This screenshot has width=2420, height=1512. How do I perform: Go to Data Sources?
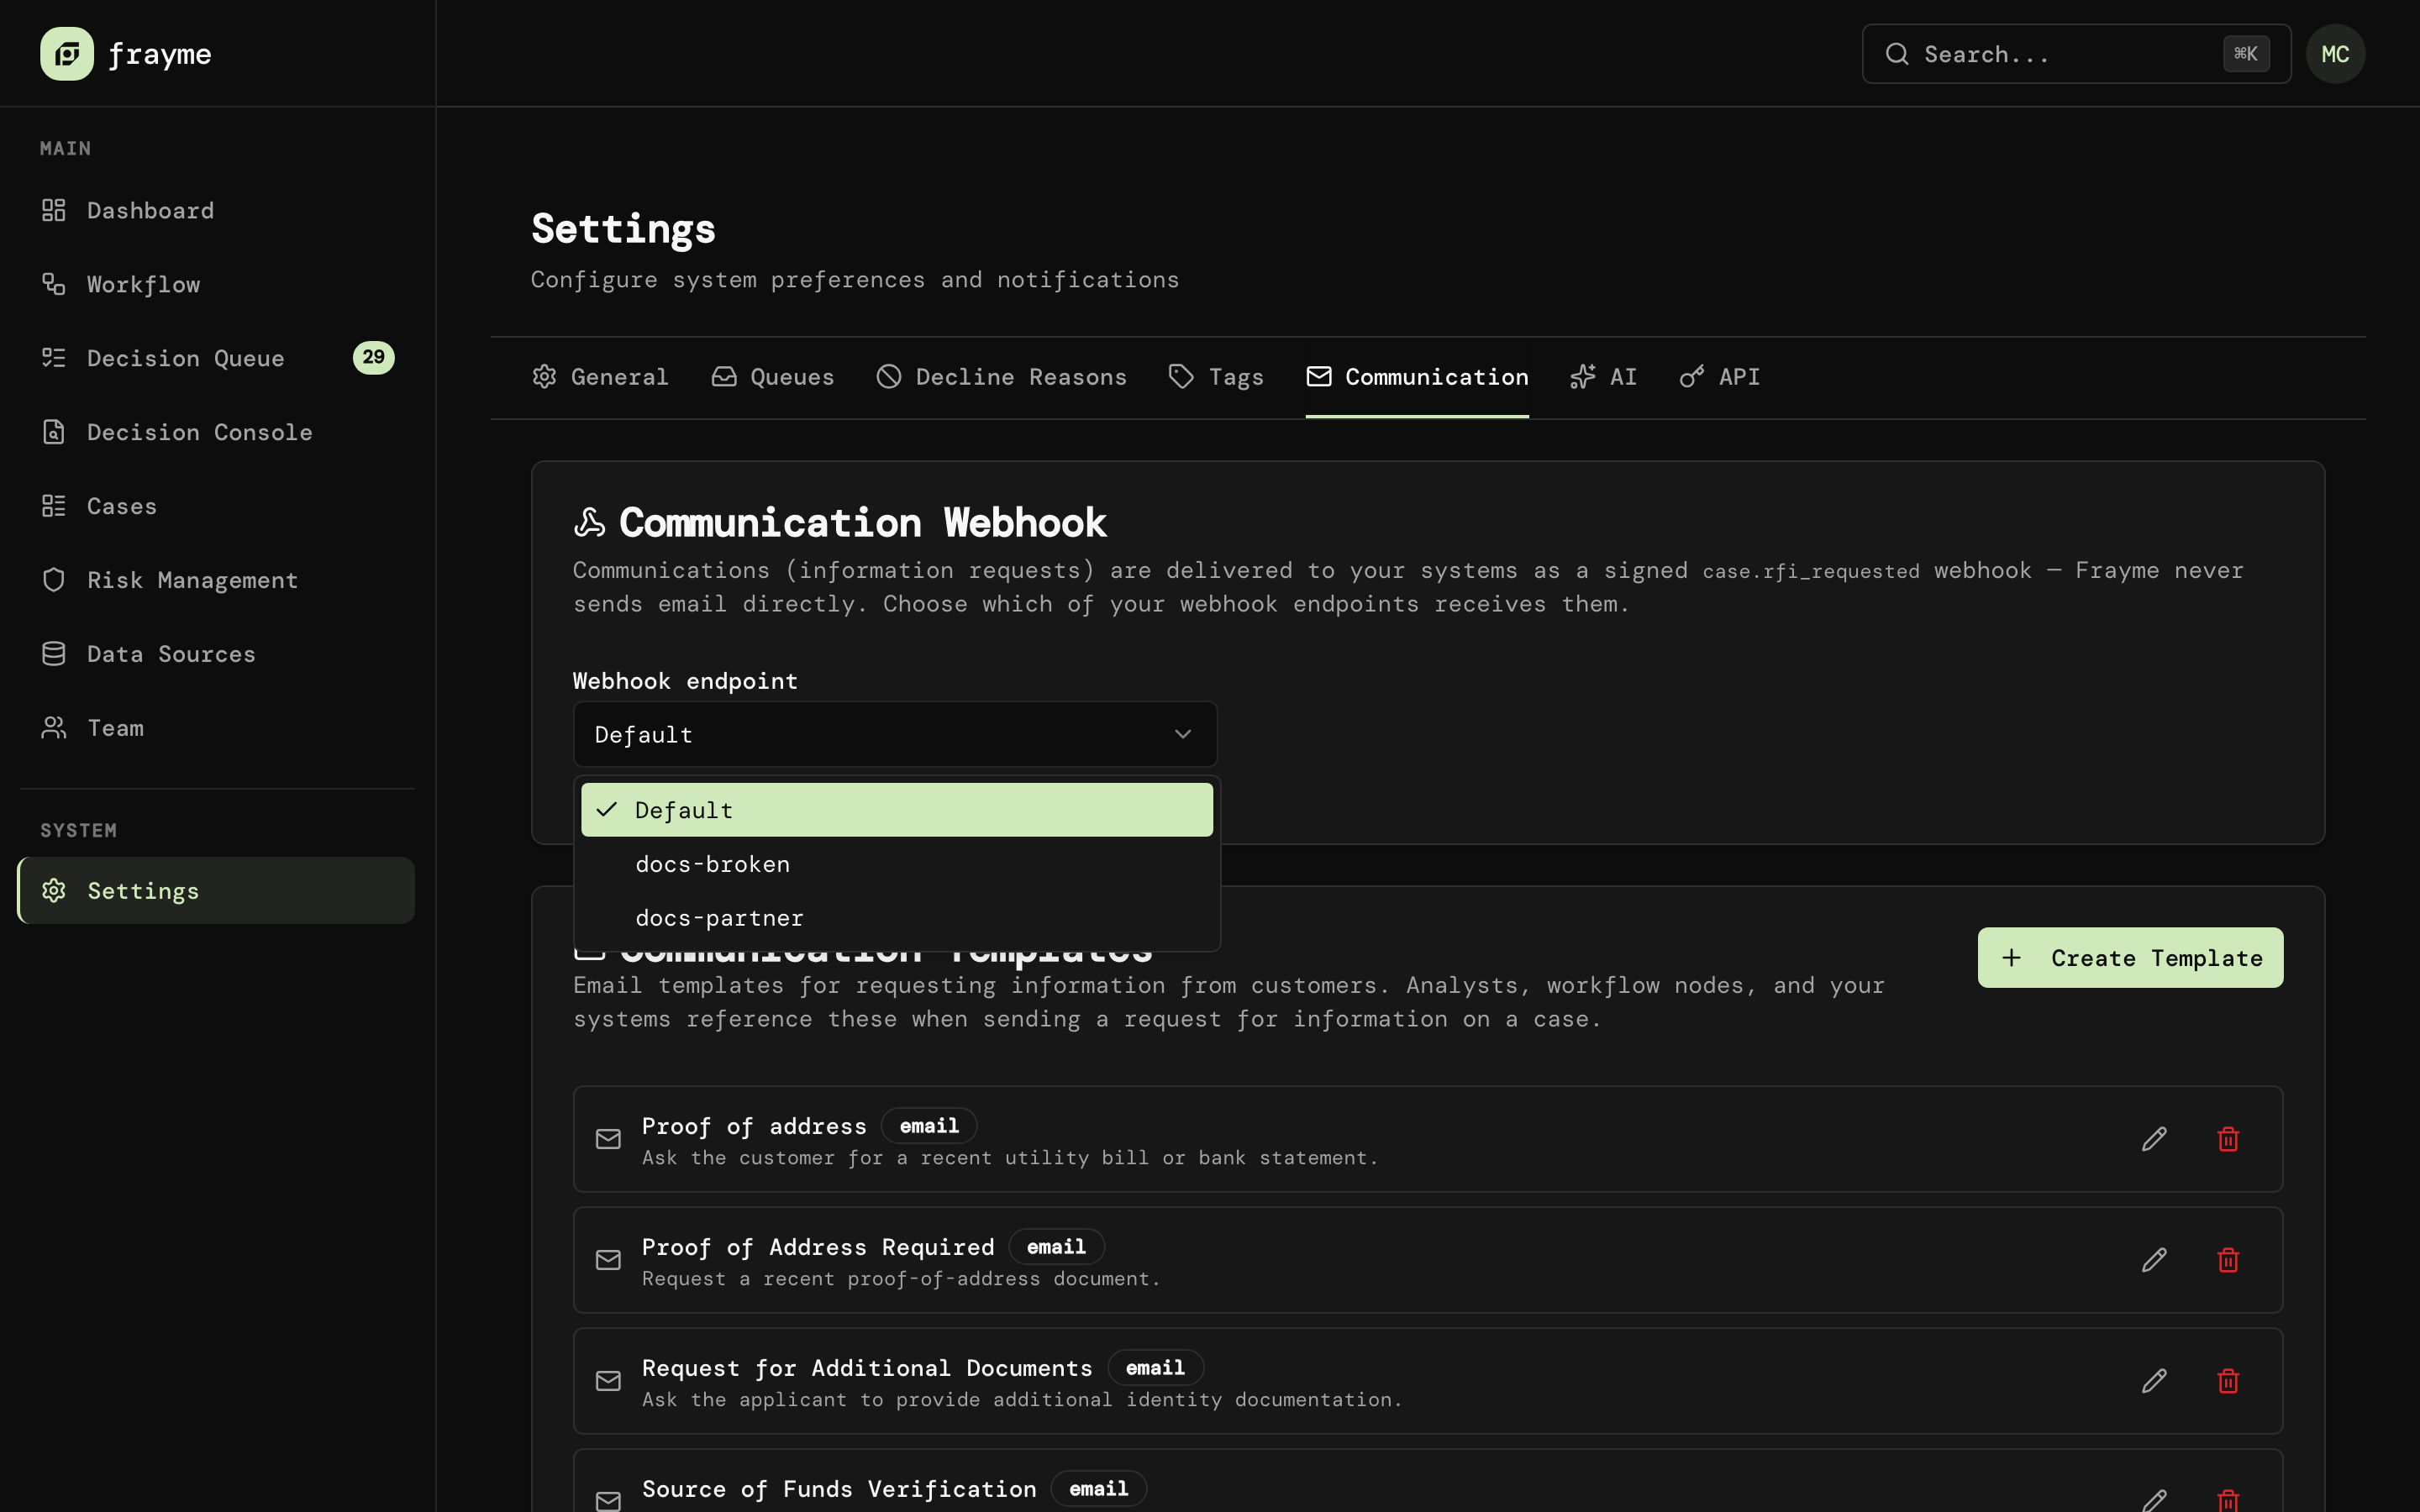217,654
